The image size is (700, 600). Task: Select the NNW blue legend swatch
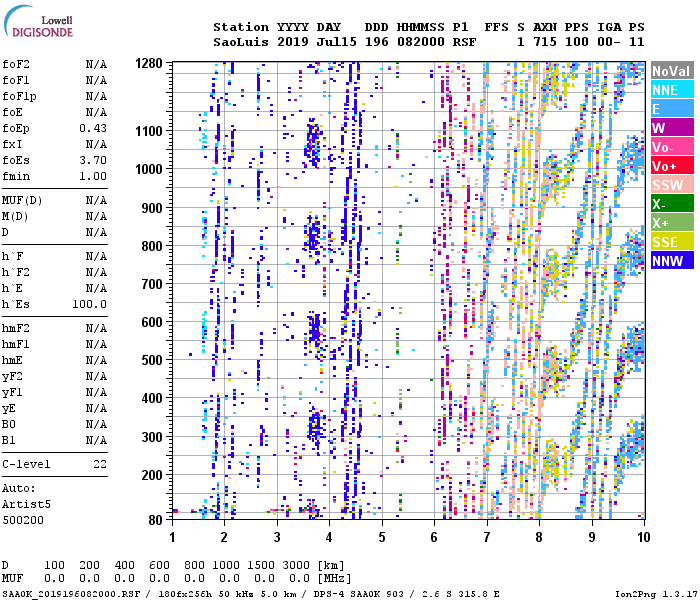[672, 261]
